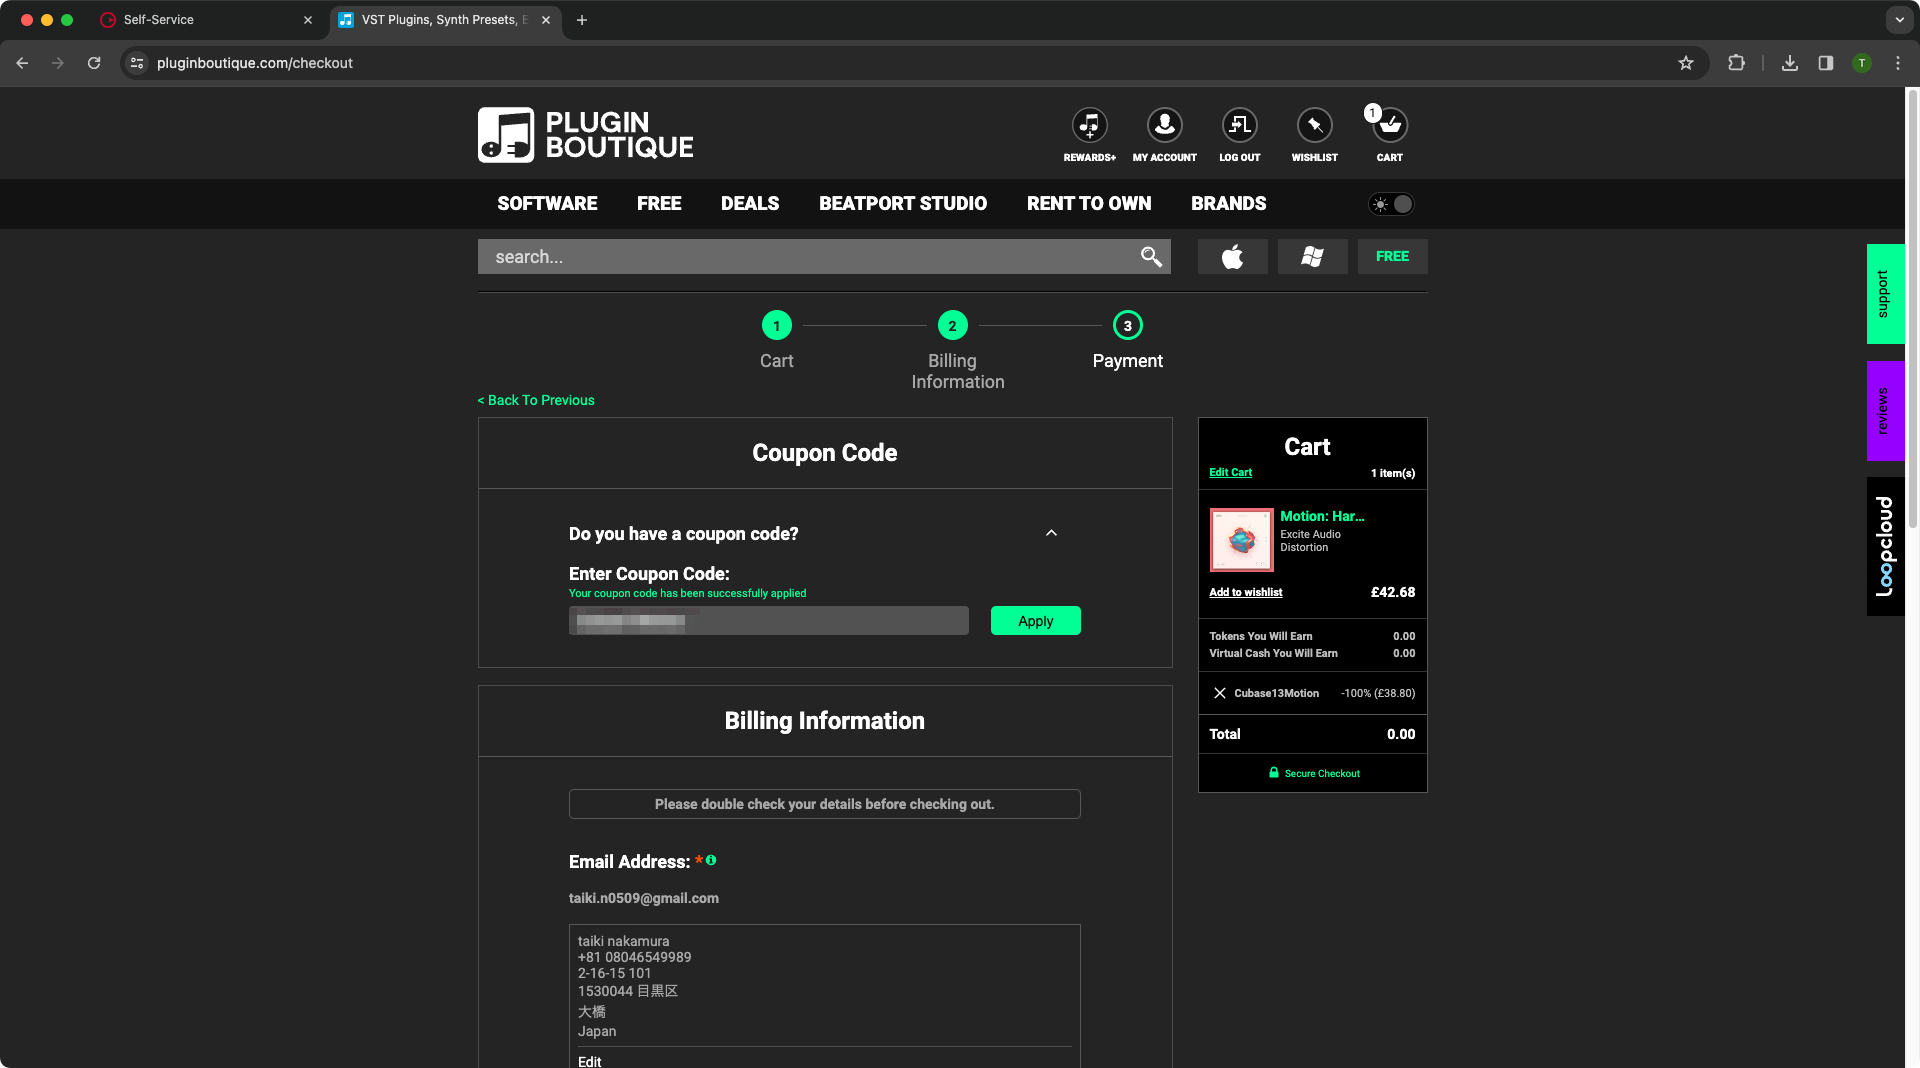Click Edit under billing address

pyautogui.click(x=589, y=1061)
